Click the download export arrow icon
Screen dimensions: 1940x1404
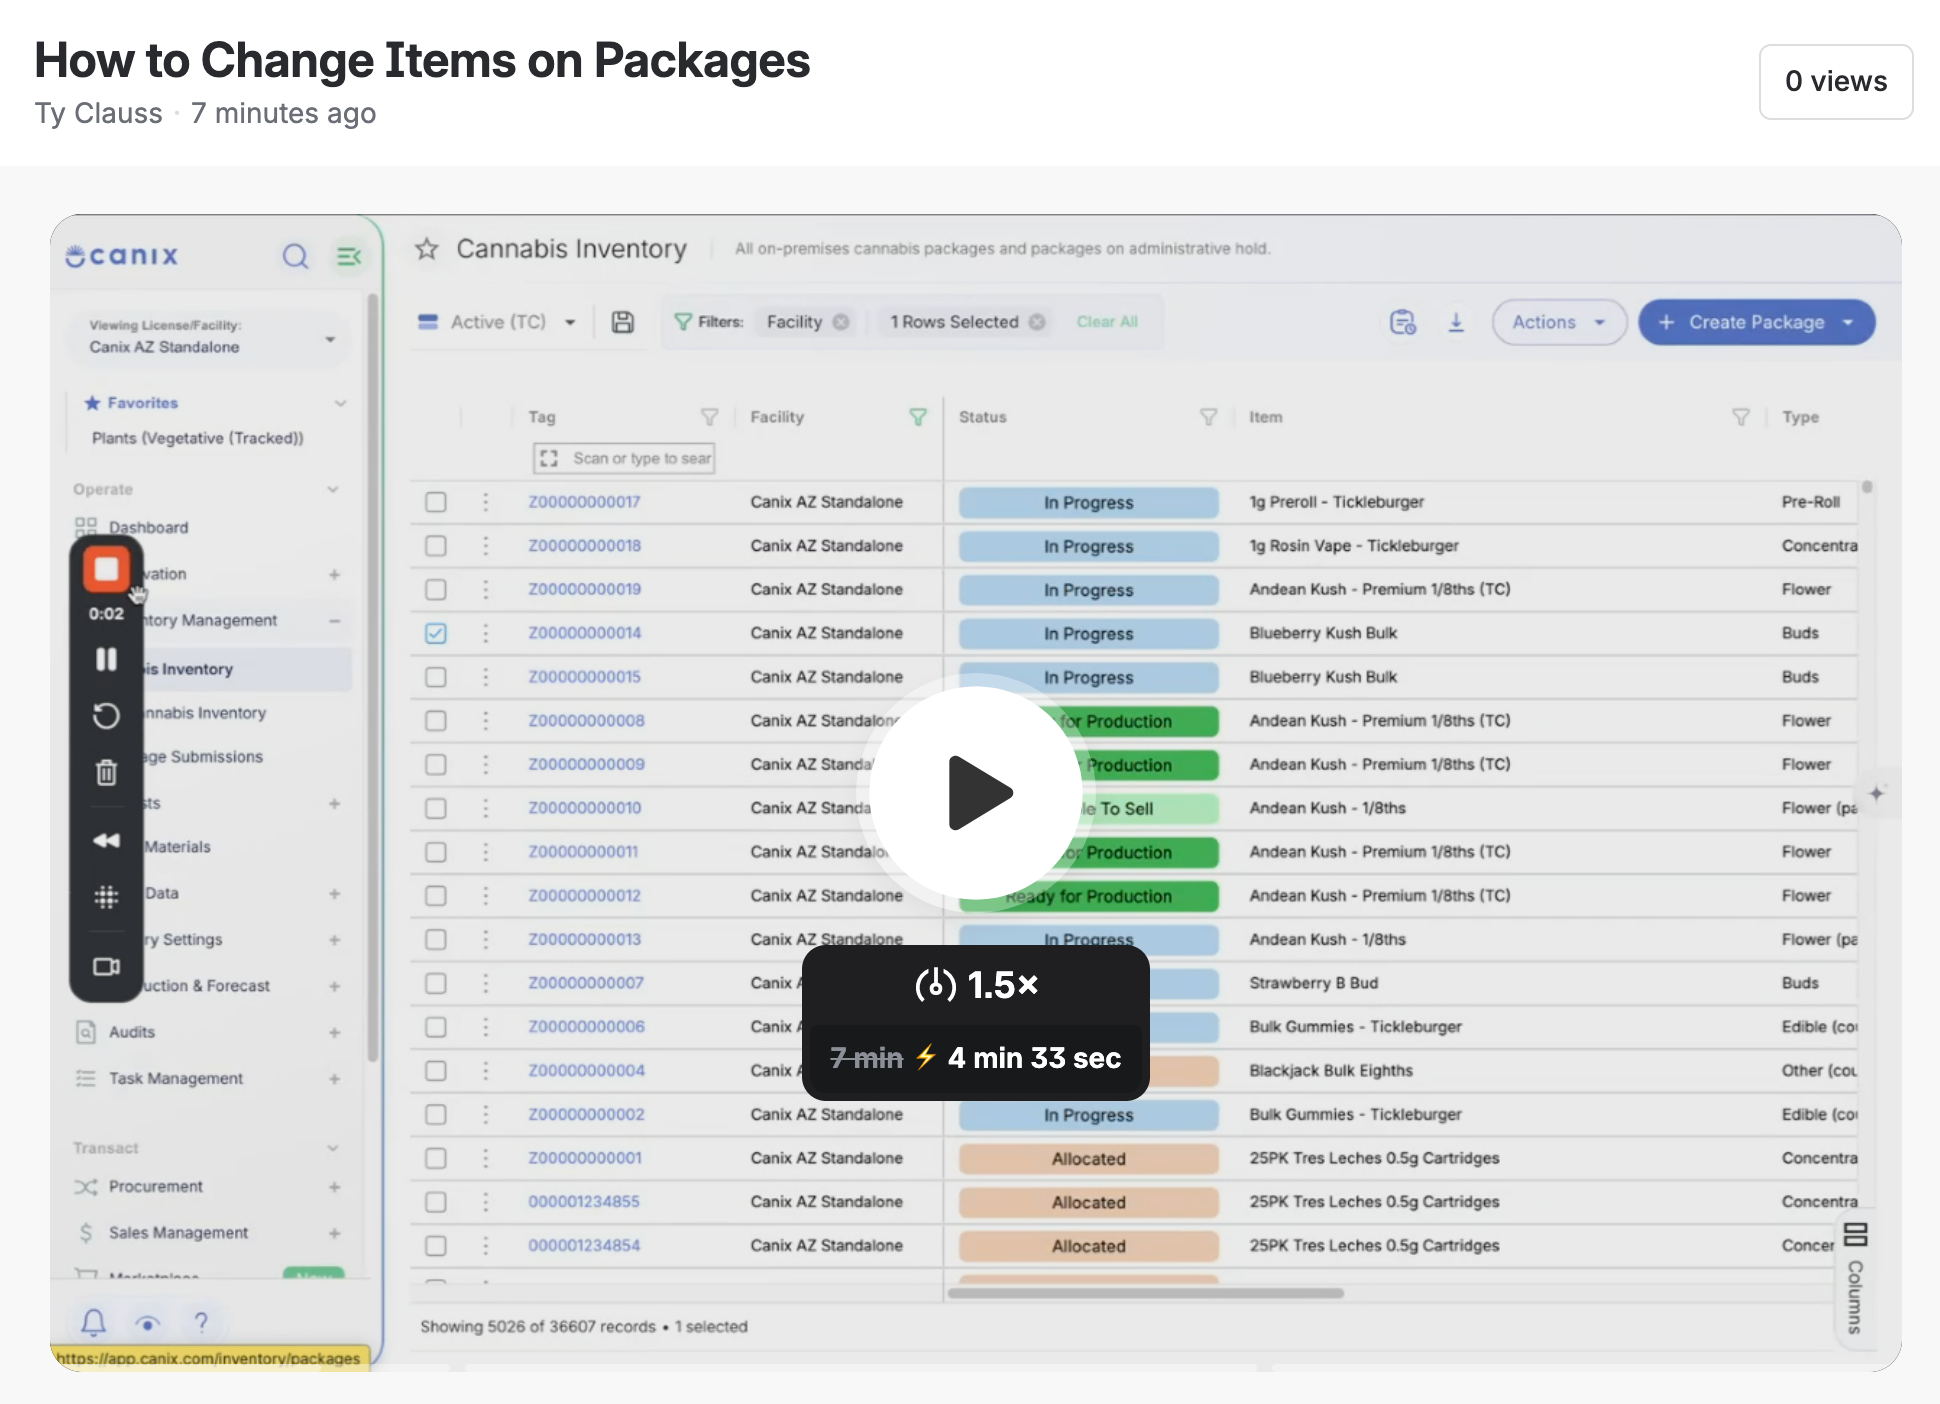click(x=1456, y=322)
